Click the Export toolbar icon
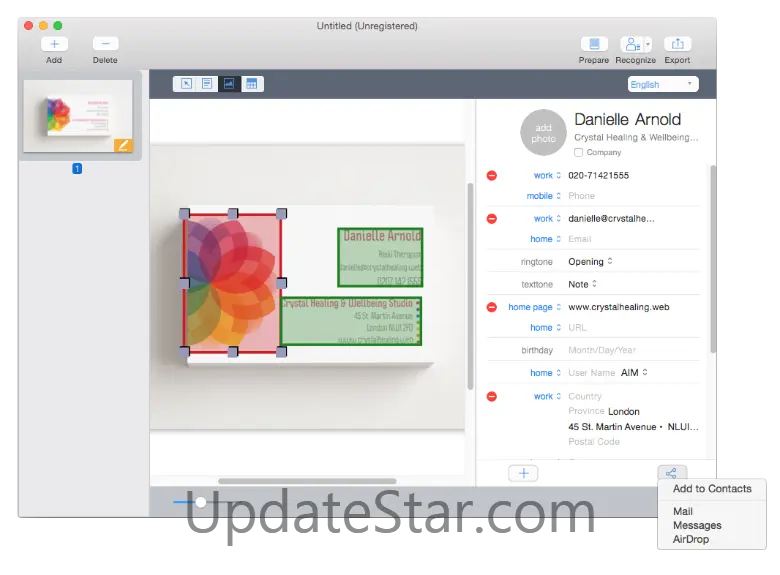 [x=678, y=44]
